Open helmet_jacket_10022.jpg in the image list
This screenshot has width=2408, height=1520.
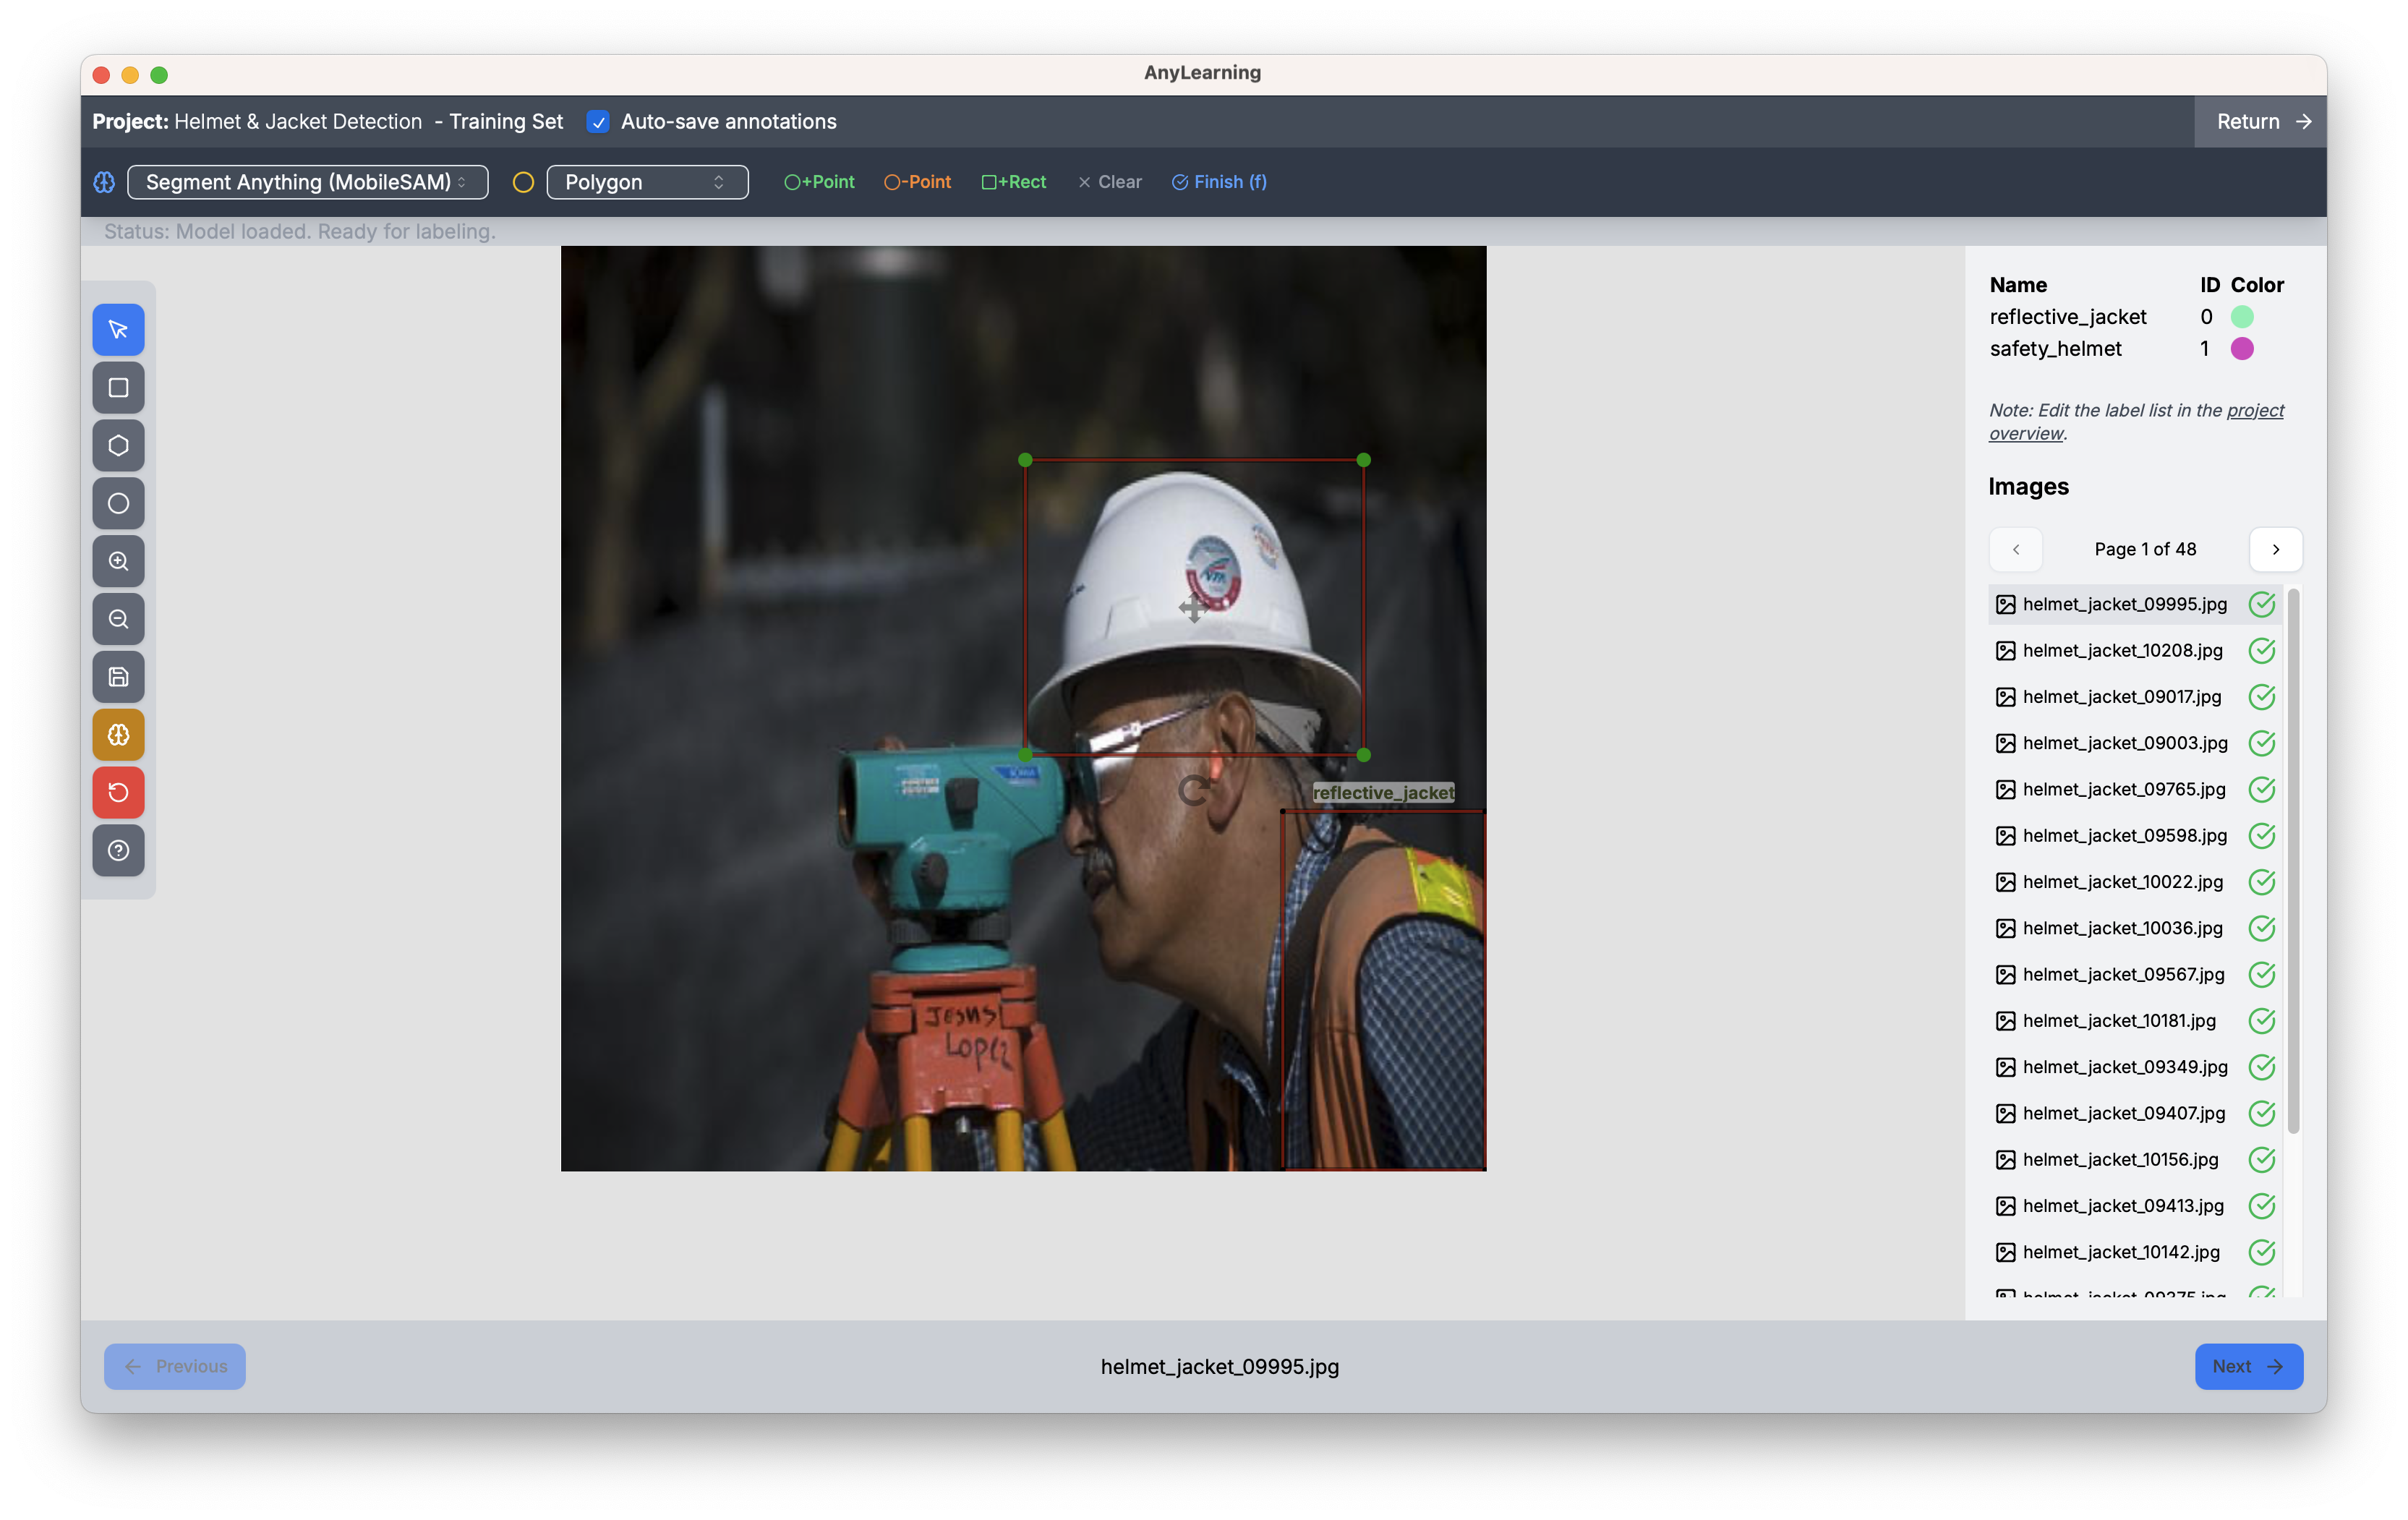(x=2122, y=882)
